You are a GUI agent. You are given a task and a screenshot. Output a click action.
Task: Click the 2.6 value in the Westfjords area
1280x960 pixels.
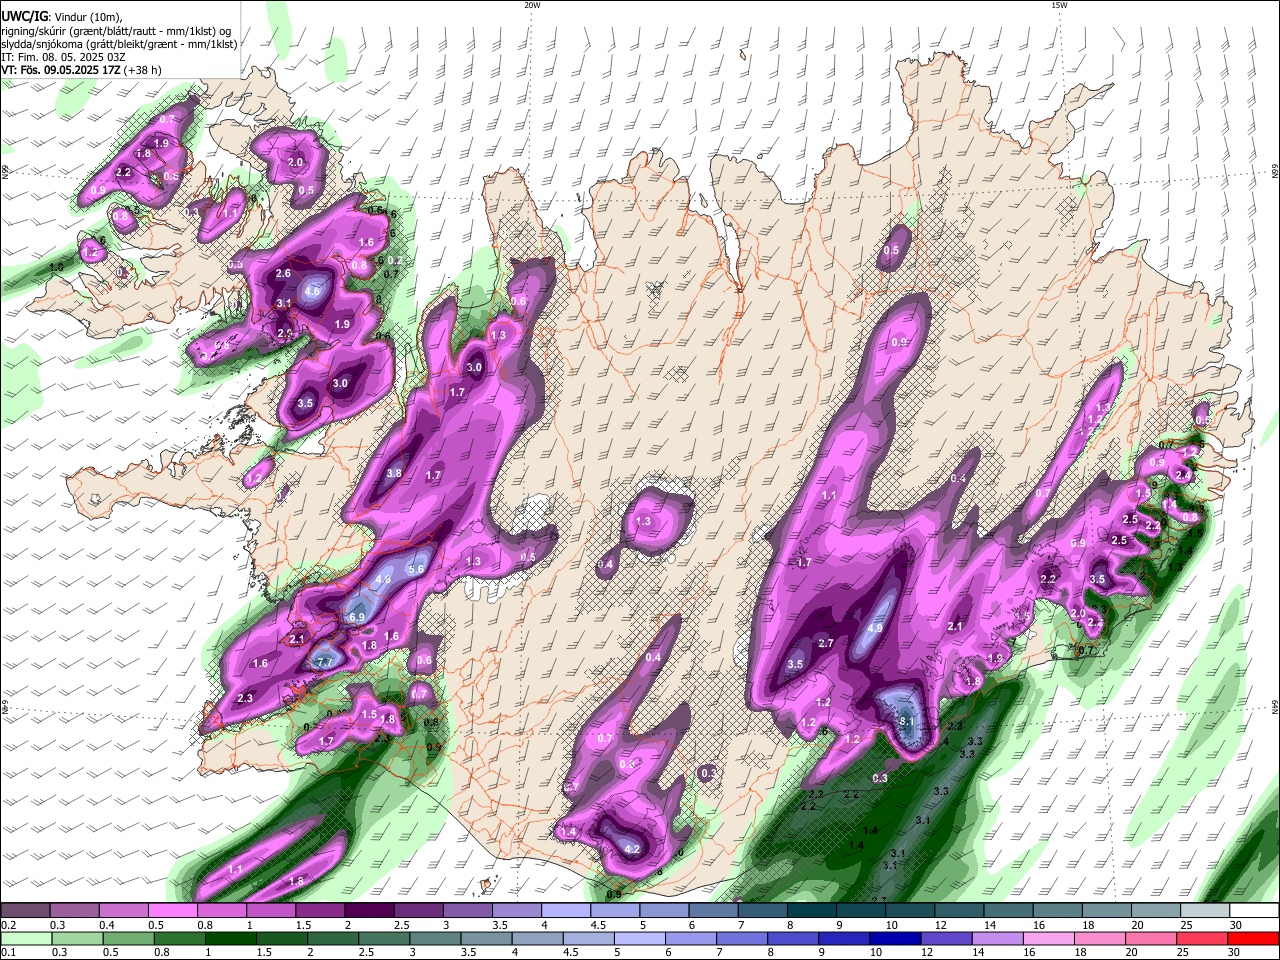coord(283,273)
